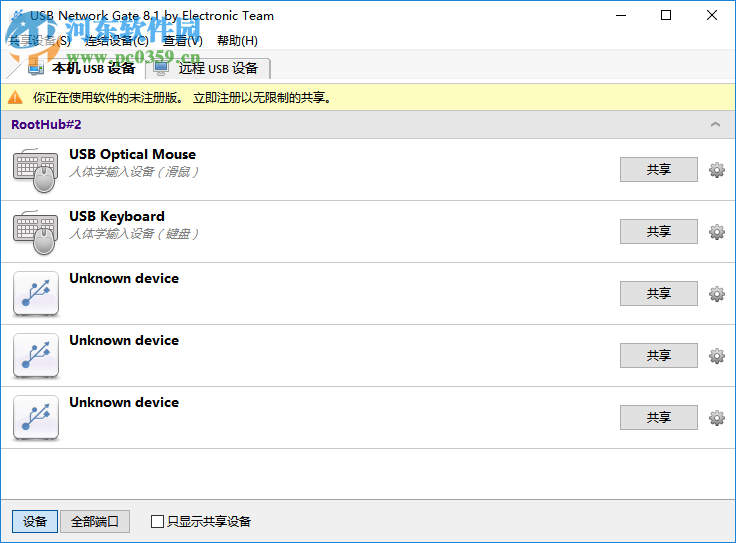Viewport: 736px width, 543px height.
Task: Click 人体学输入设备（键盘）description text
Action: tap(134, 234)
